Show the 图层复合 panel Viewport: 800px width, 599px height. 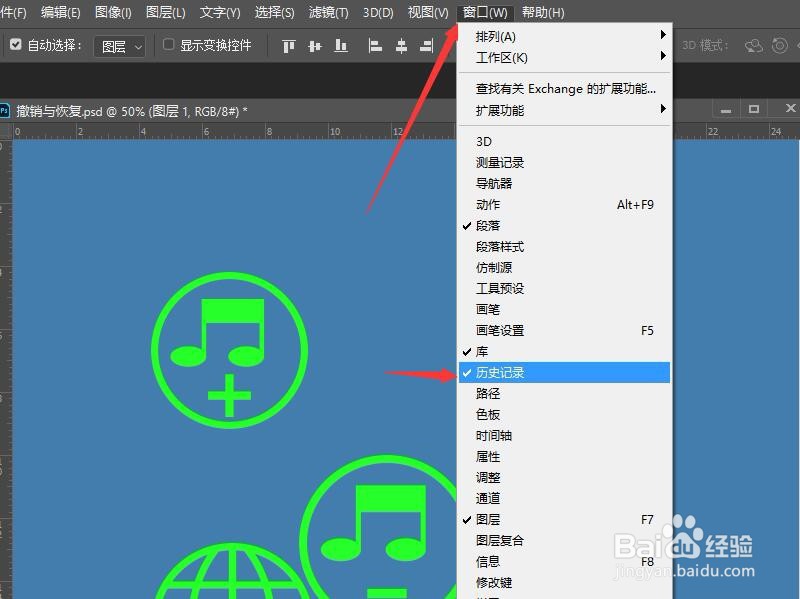tap(564, 540)
